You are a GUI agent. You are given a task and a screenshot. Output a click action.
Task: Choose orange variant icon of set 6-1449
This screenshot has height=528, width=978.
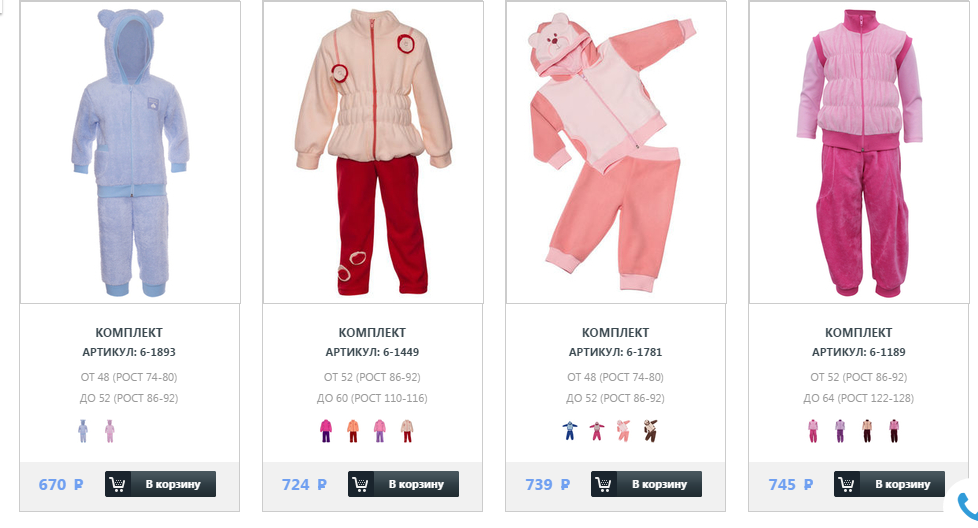click(353, 431)
